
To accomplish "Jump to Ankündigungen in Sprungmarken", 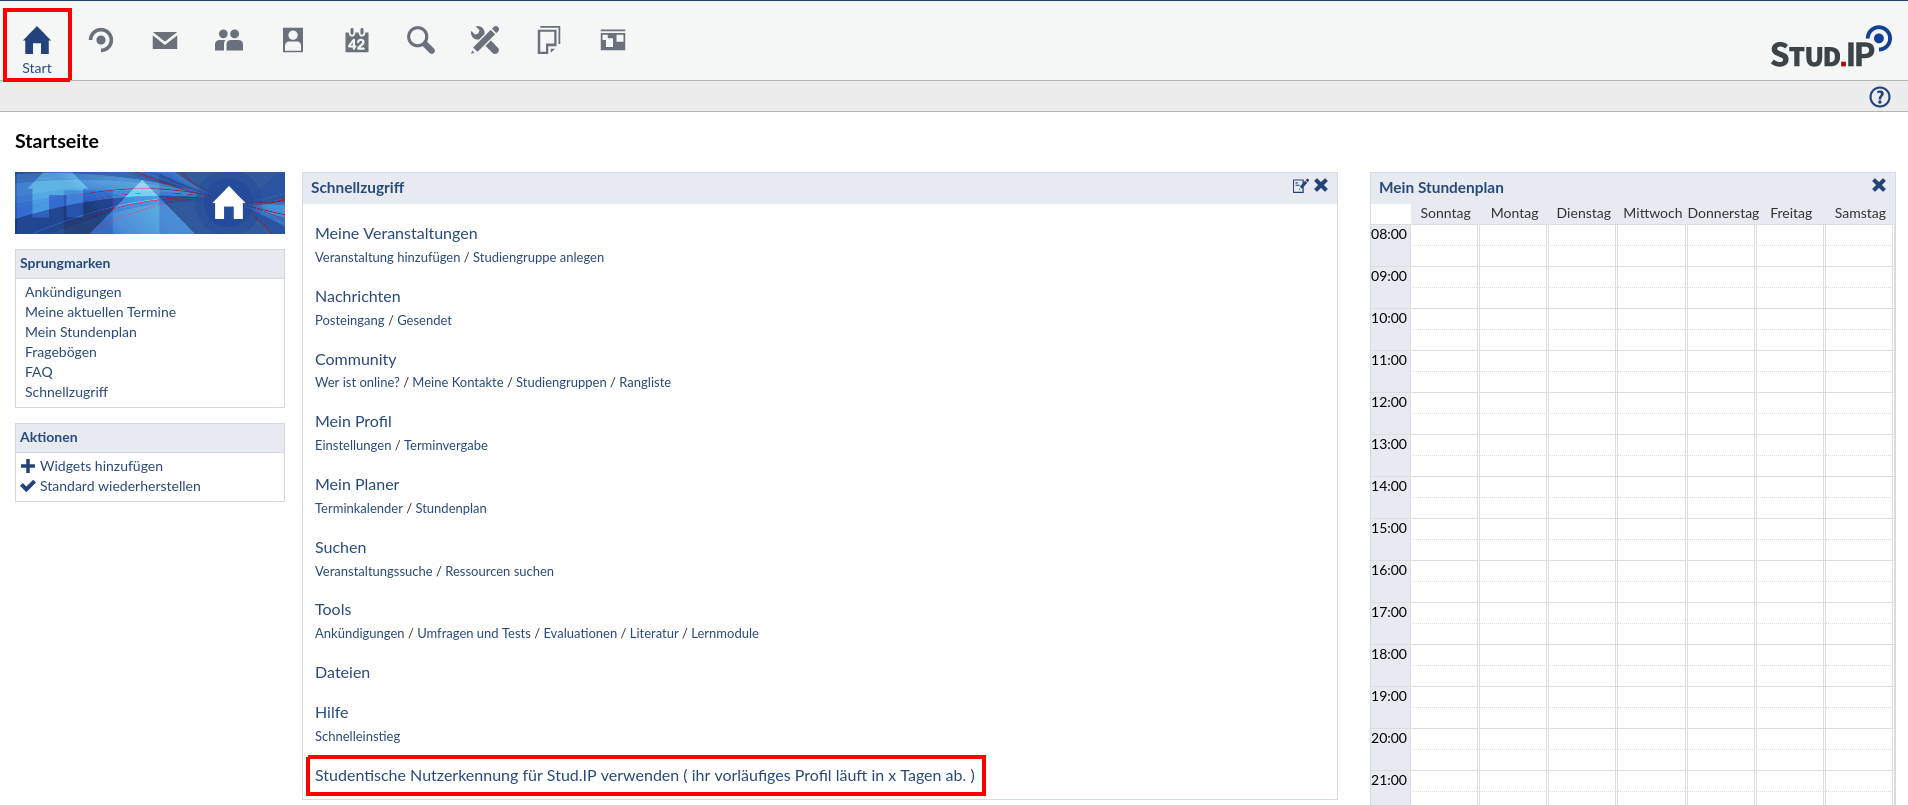I will 73,292.
